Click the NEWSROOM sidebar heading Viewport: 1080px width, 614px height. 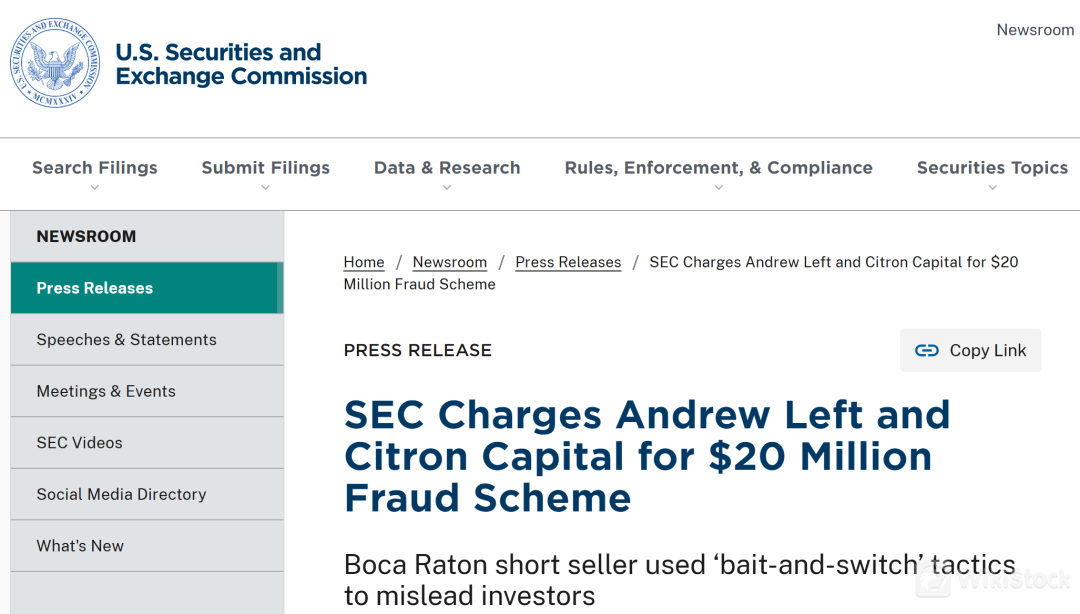tap(86, 237)
